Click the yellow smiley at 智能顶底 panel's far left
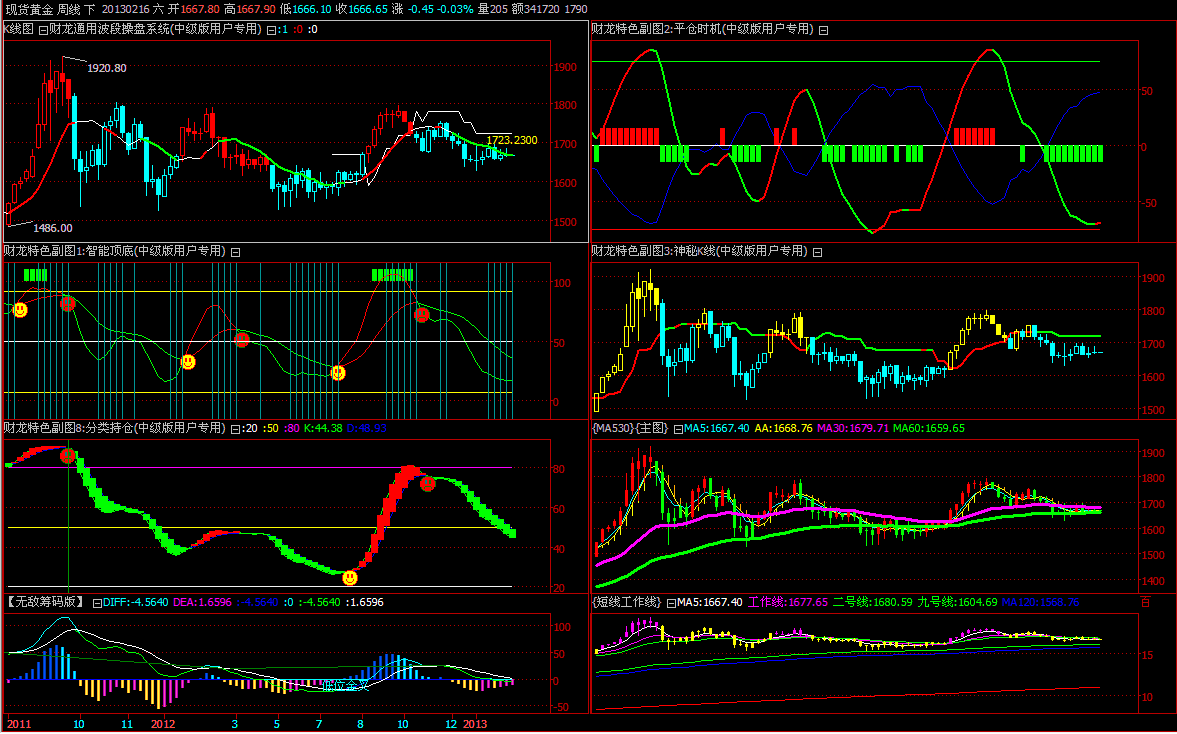The height and width of the screenshot is (734, 1177). (20, 310)
